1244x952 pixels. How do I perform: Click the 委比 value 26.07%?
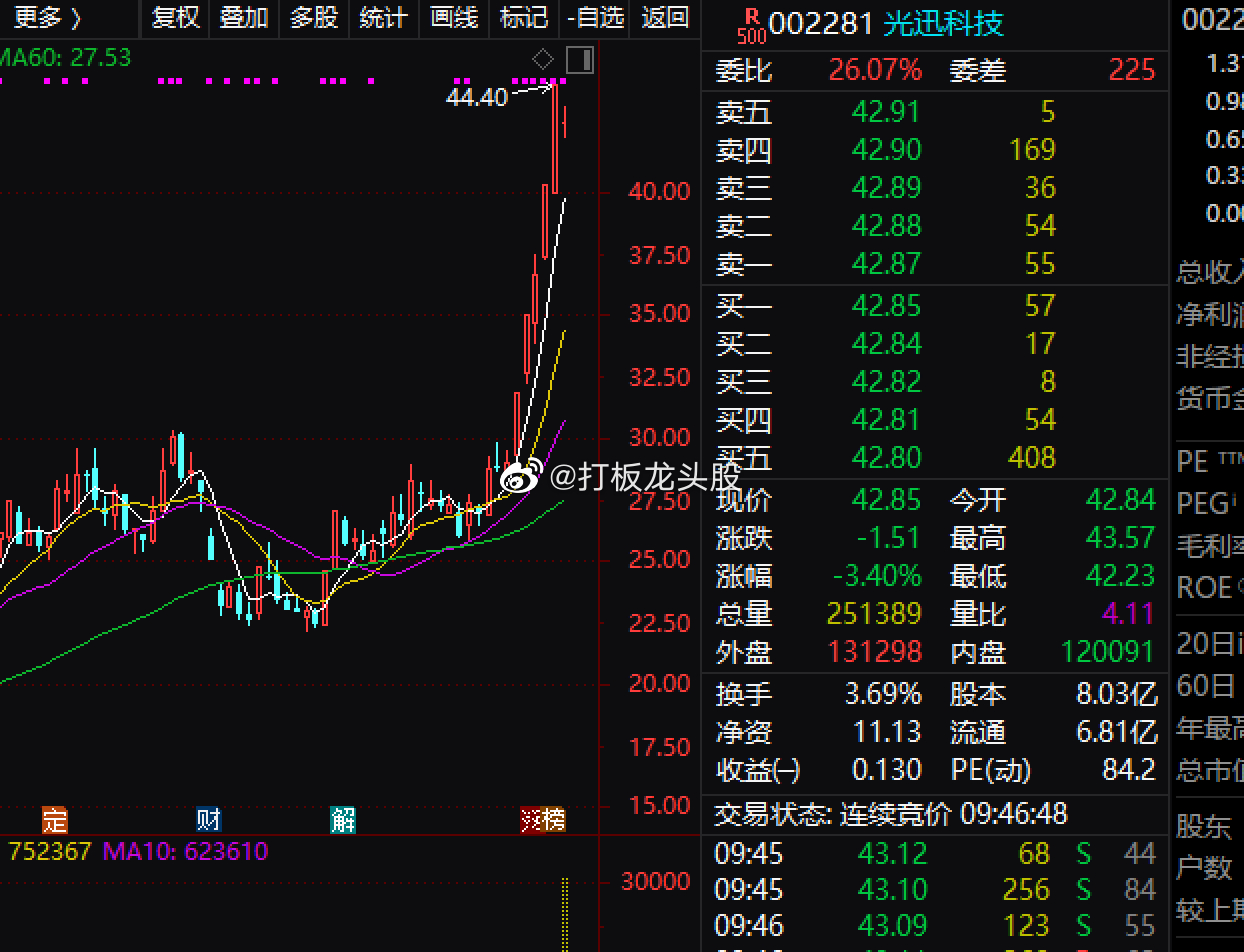pos(875,70)
